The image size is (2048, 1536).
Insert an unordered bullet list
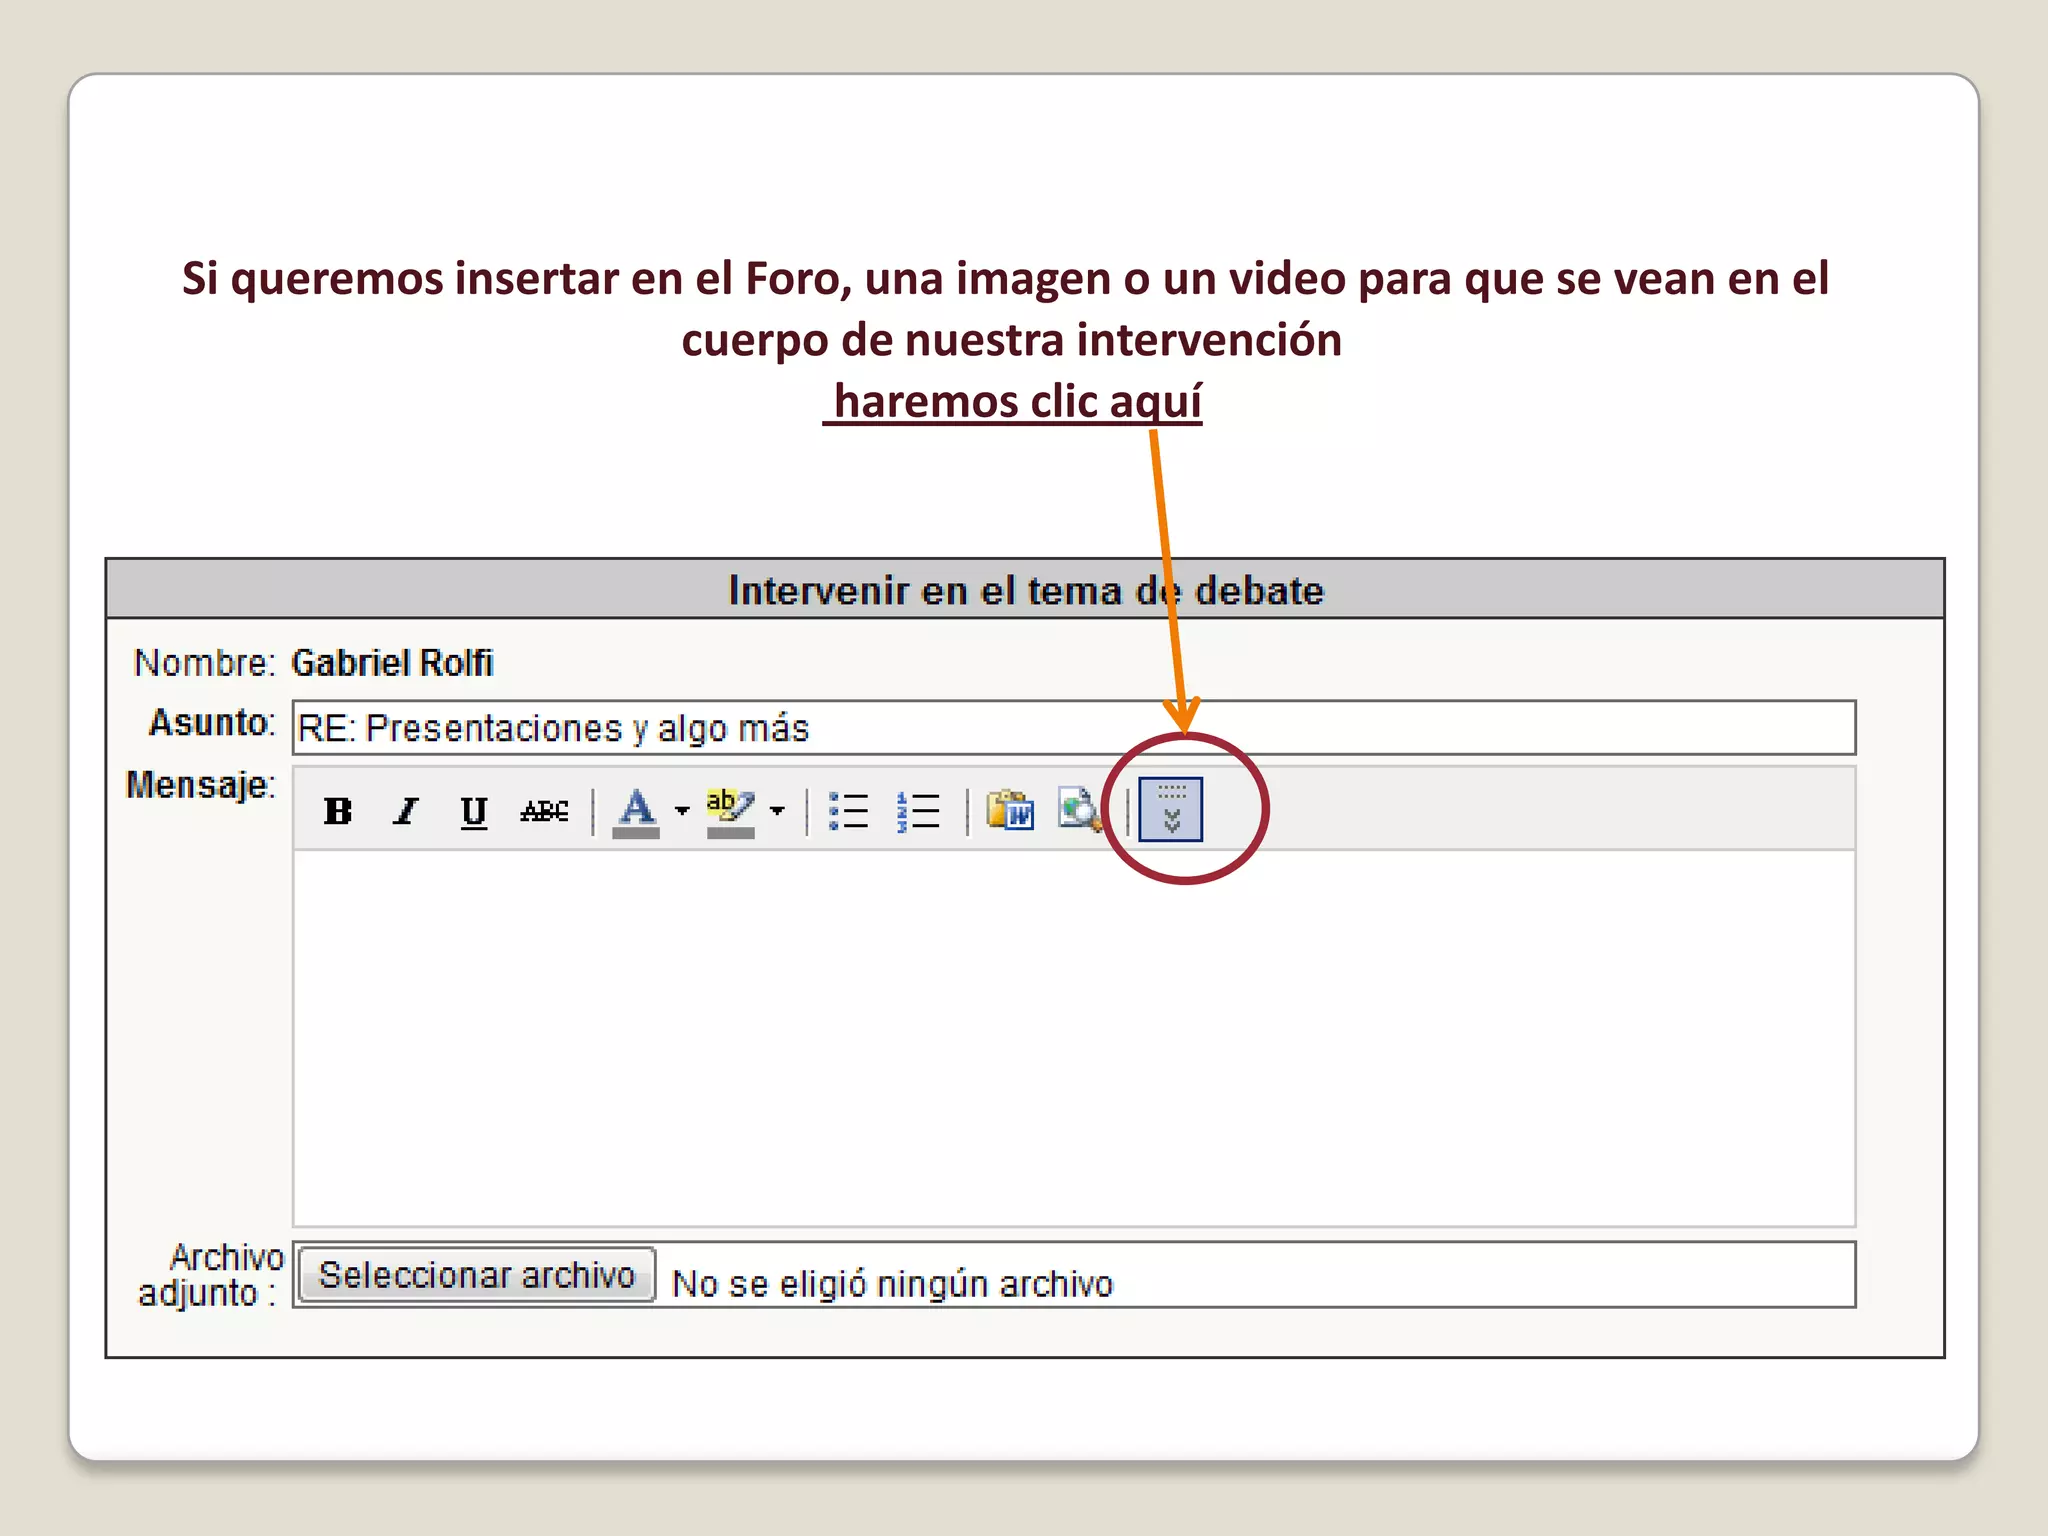point(848,810)
